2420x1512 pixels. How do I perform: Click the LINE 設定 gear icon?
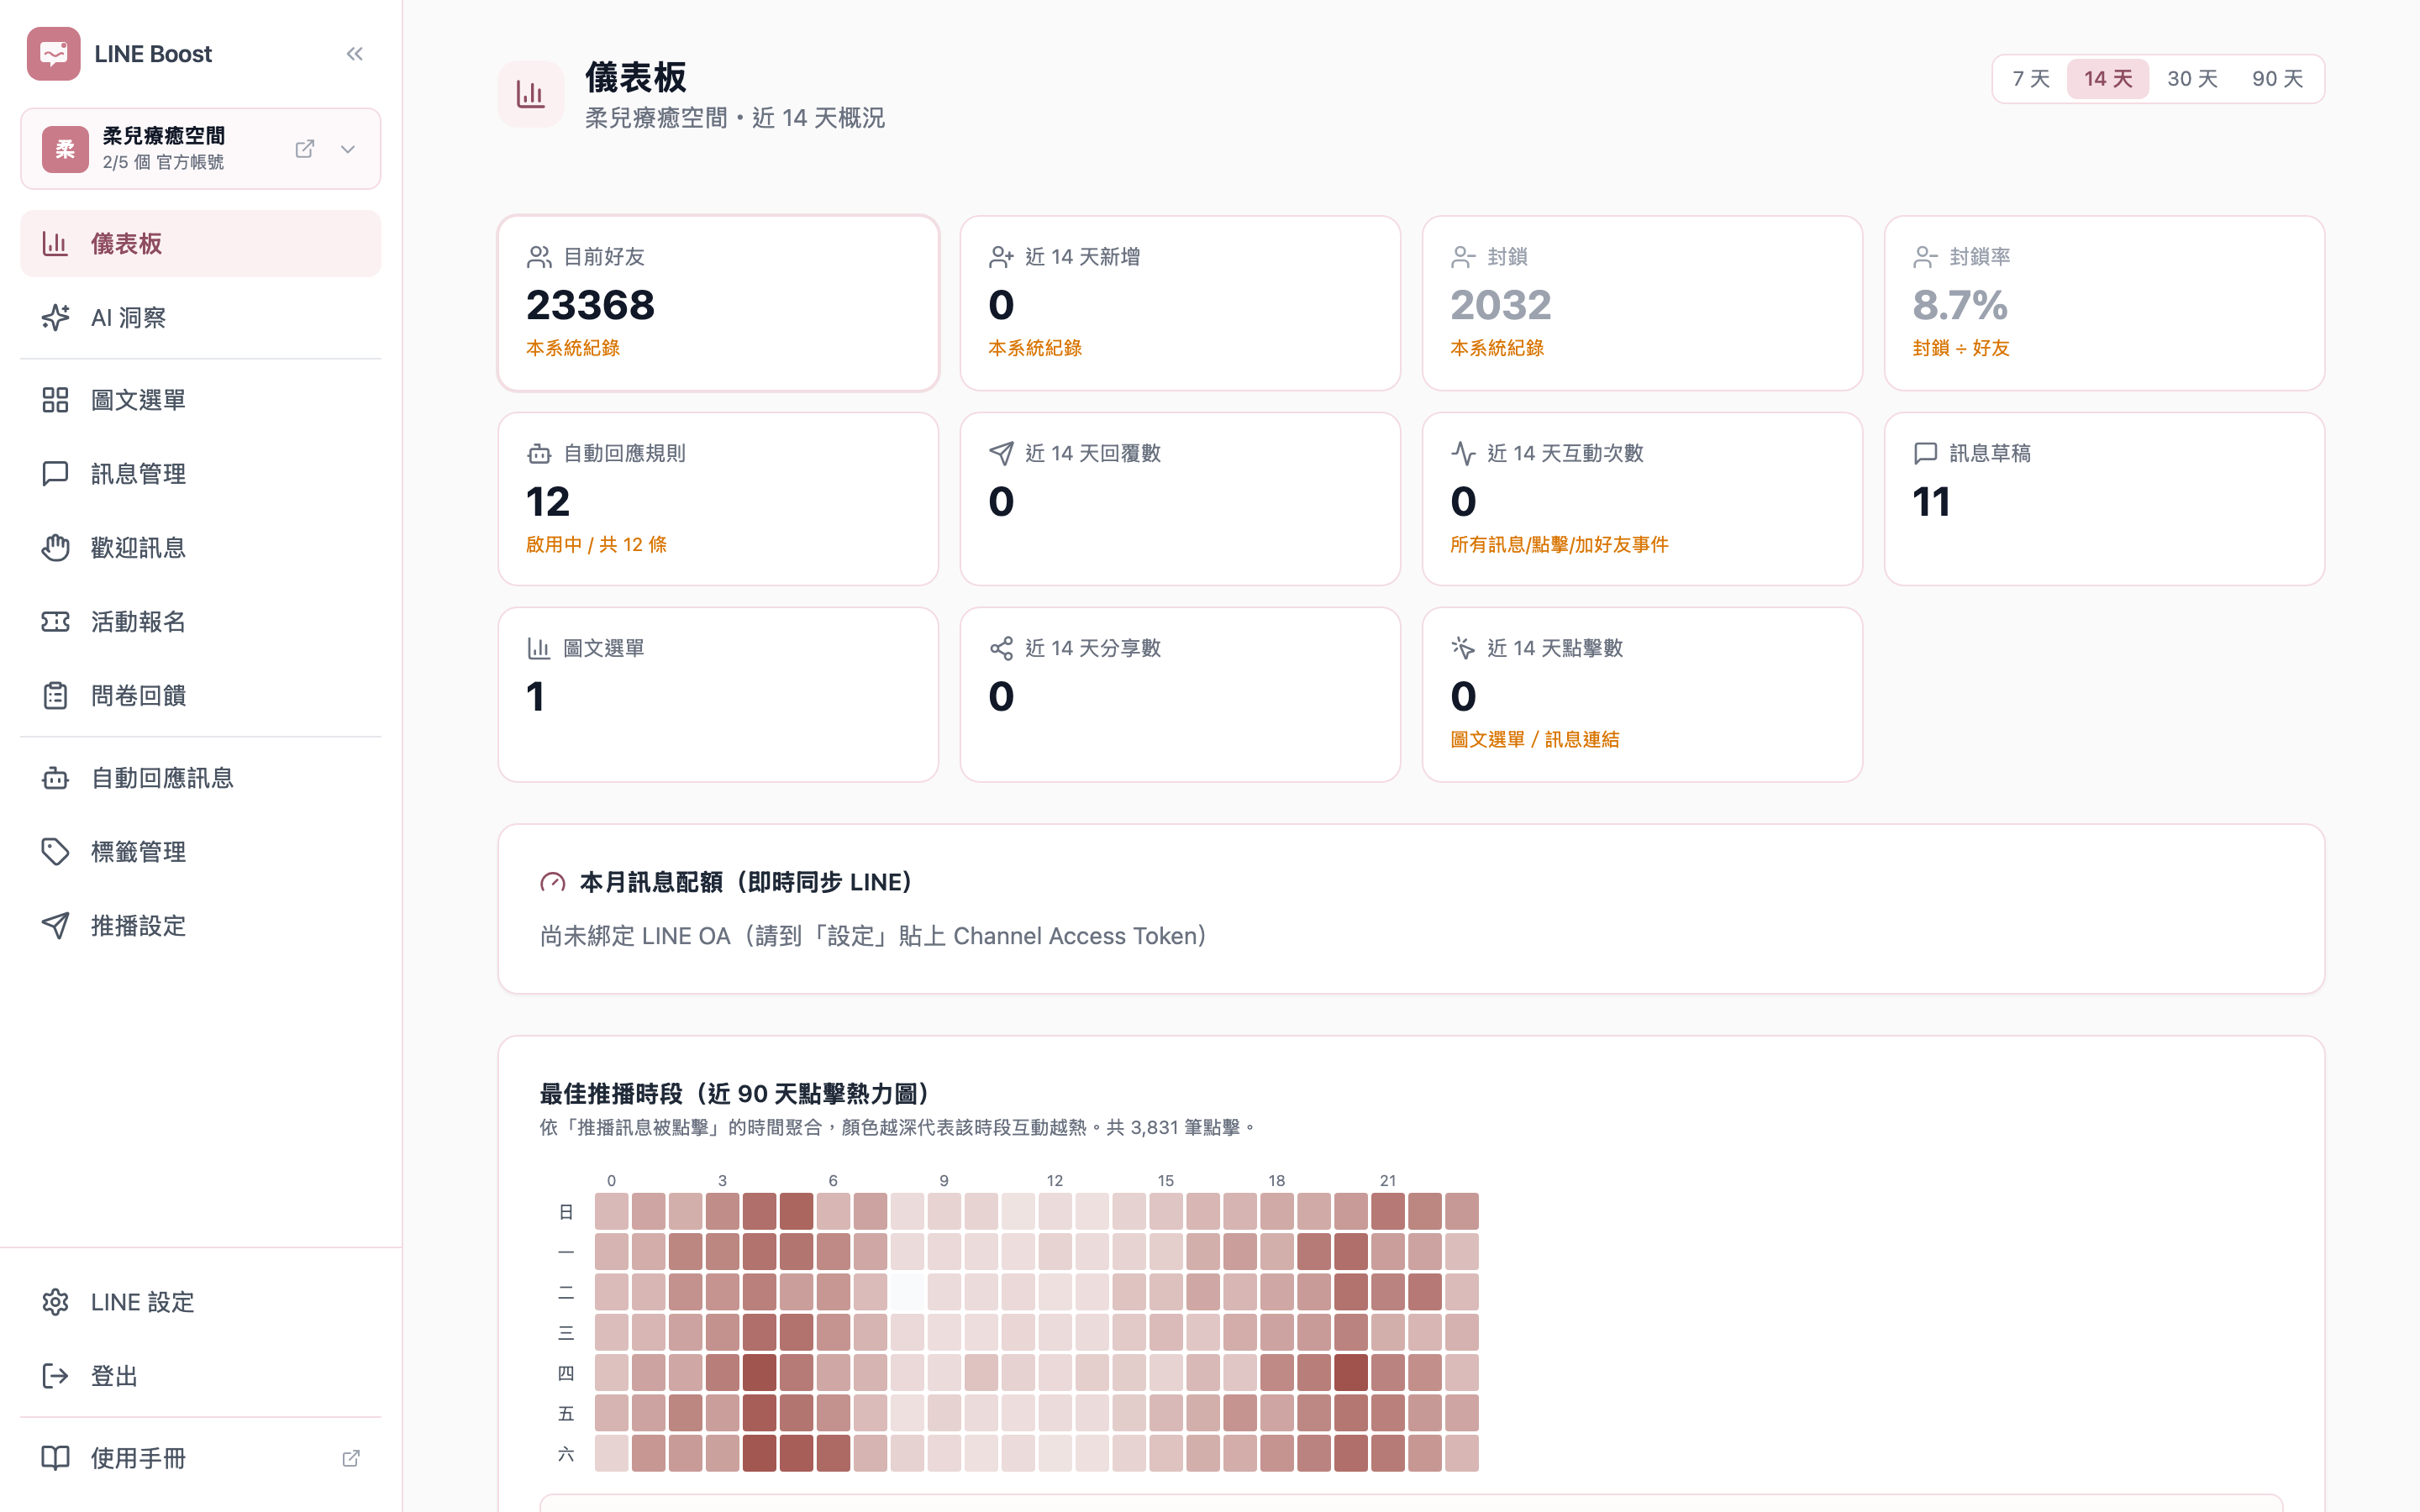pyautogui.click(x=55, y=1302)
